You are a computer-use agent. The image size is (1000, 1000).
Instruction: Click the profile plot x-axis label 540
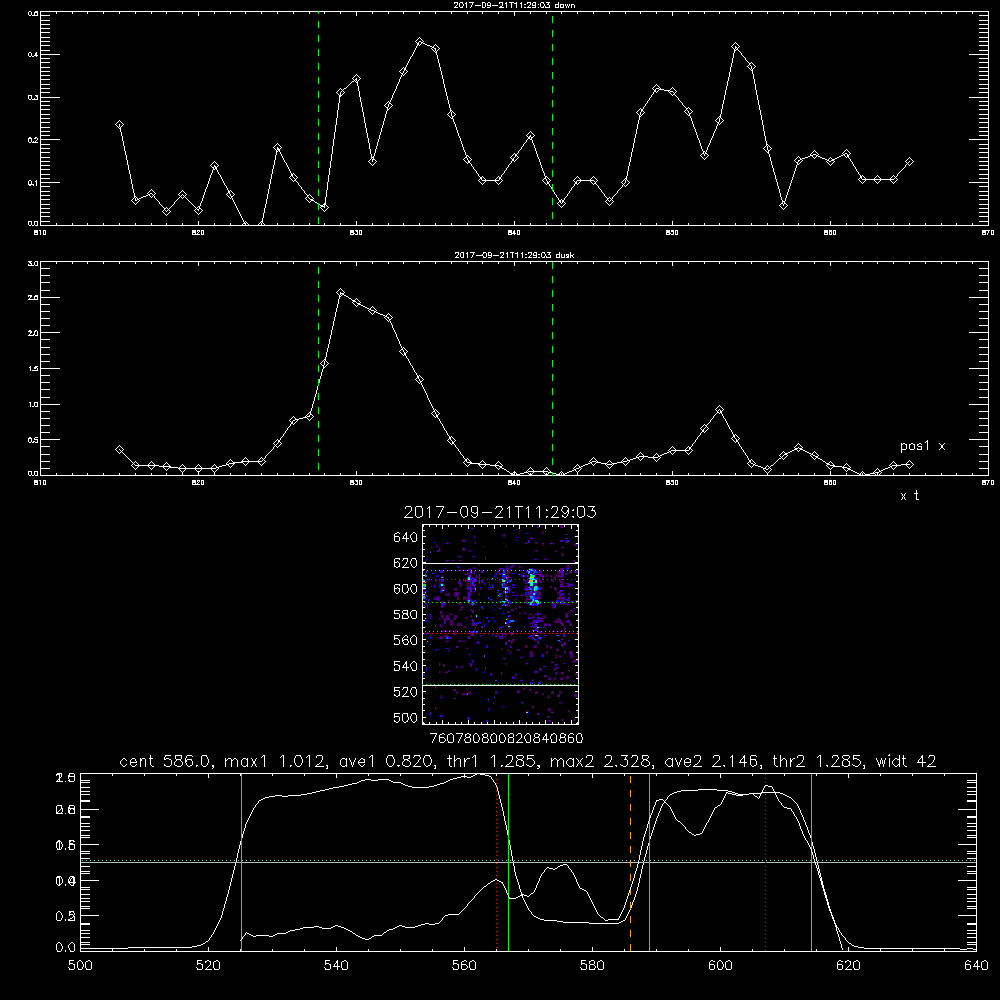336,966
